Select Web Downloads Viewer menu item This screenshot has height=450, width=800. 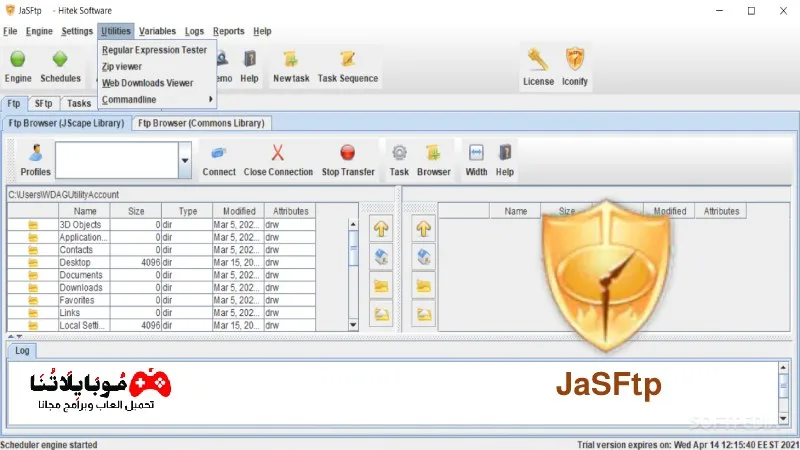pyautogui.click(x=157, y=83)
